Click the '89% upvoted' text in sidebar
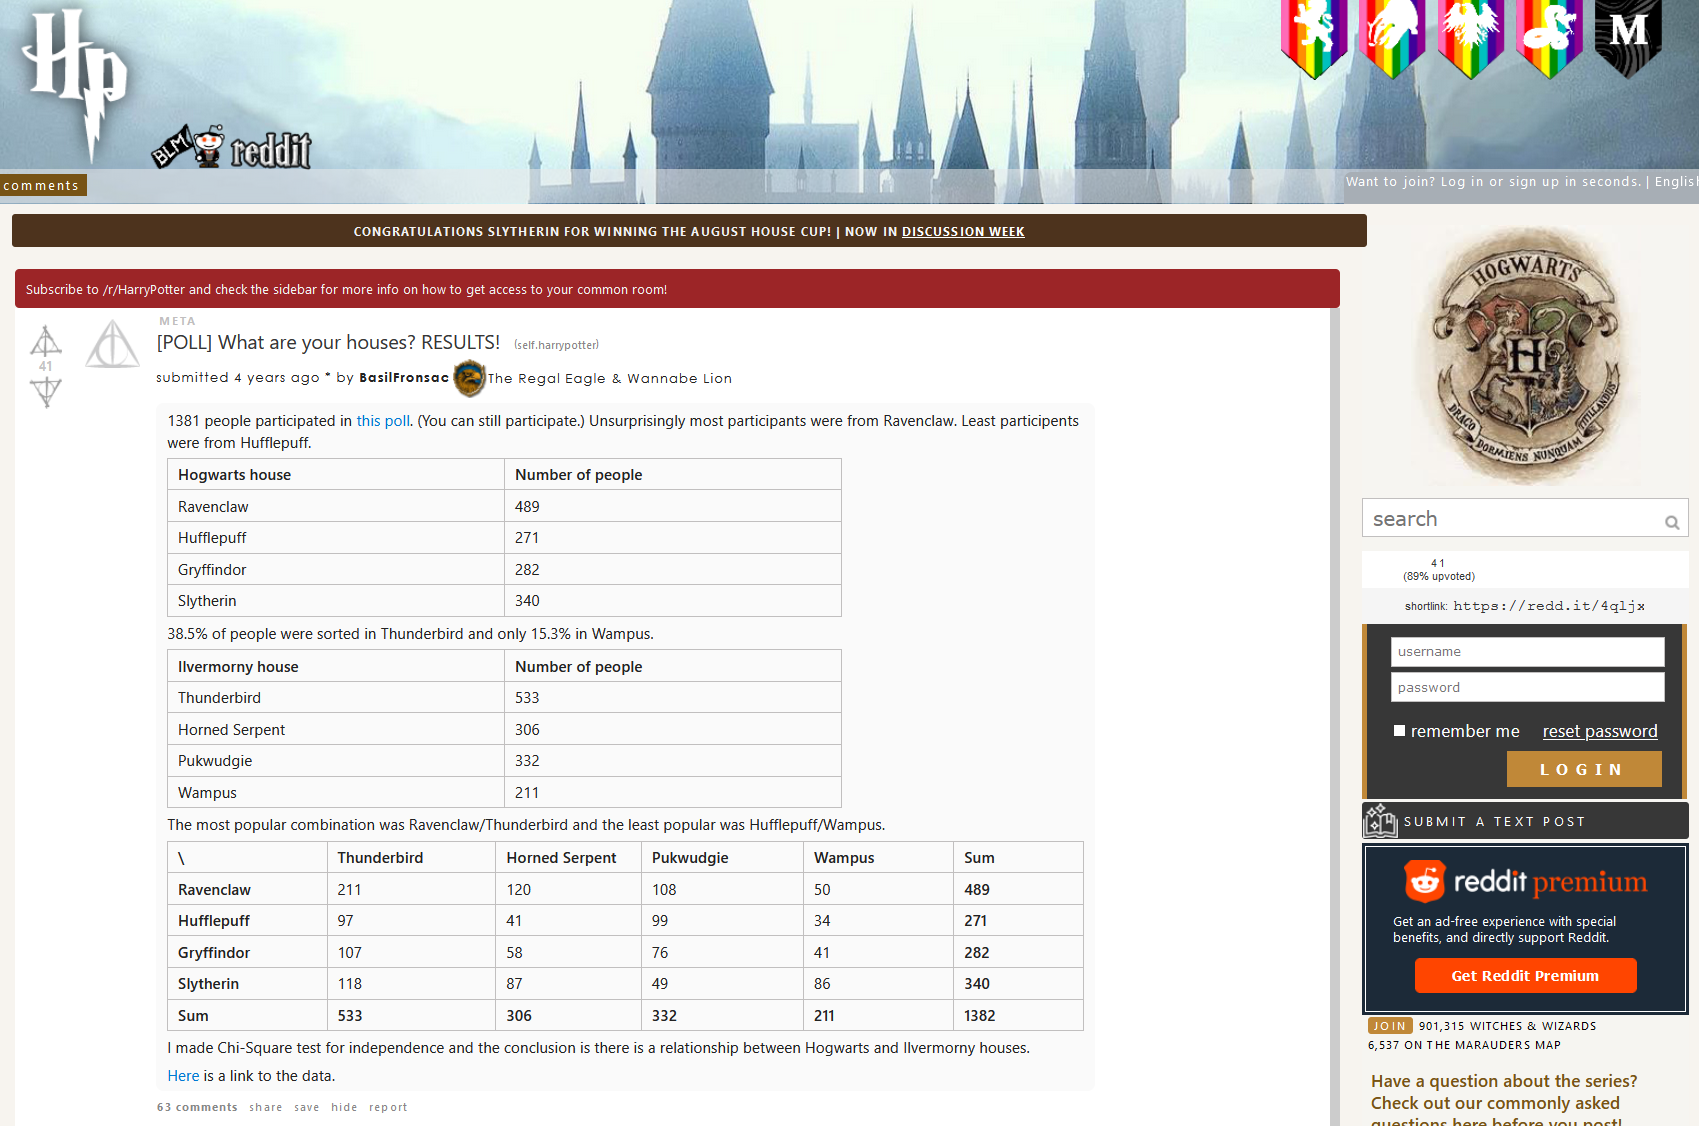This screenshot has width=1699, height=1126. pyautogui.click(x=1438, y=576)
